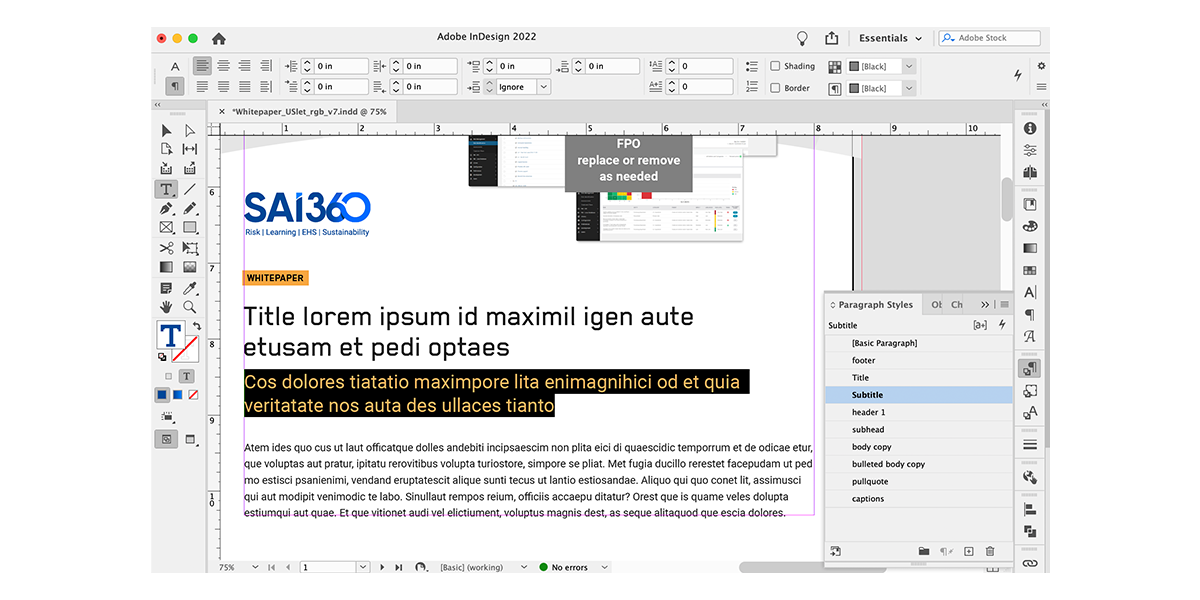Click the Home icon in title bar
Viewport: 1200px width, 600px height.
pos(219,38)
